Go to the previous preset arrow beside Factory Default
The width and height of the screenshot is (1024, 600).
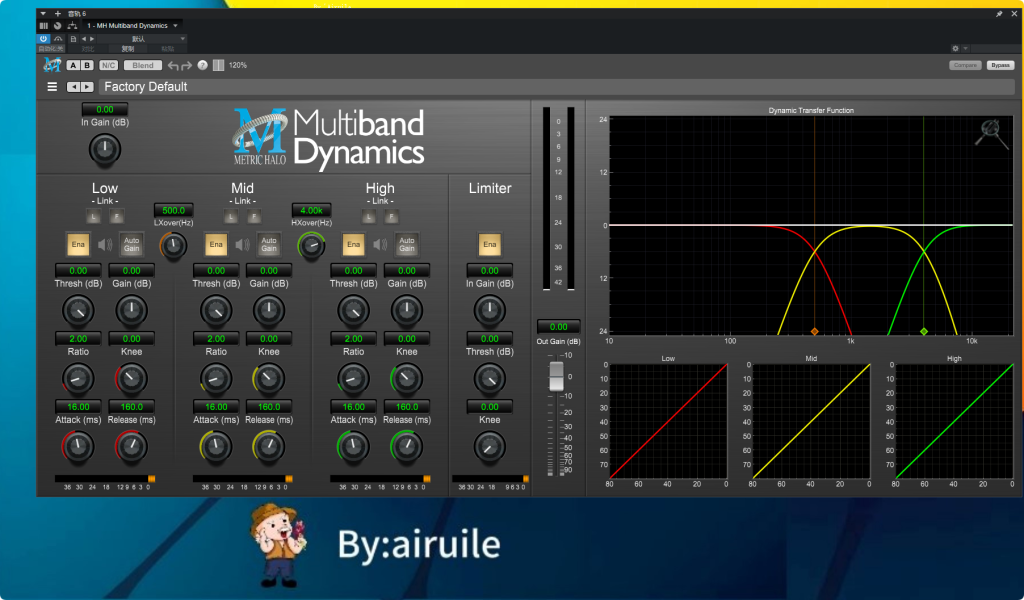(x=74, y=87)
